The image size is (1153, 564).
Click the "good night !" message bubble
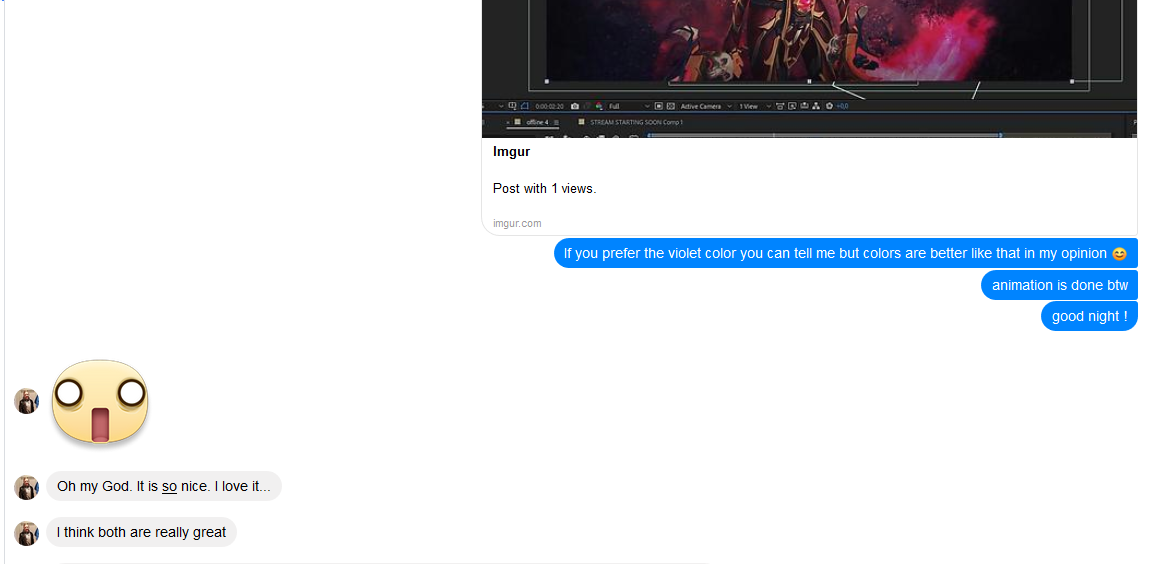coord(1089,316)
